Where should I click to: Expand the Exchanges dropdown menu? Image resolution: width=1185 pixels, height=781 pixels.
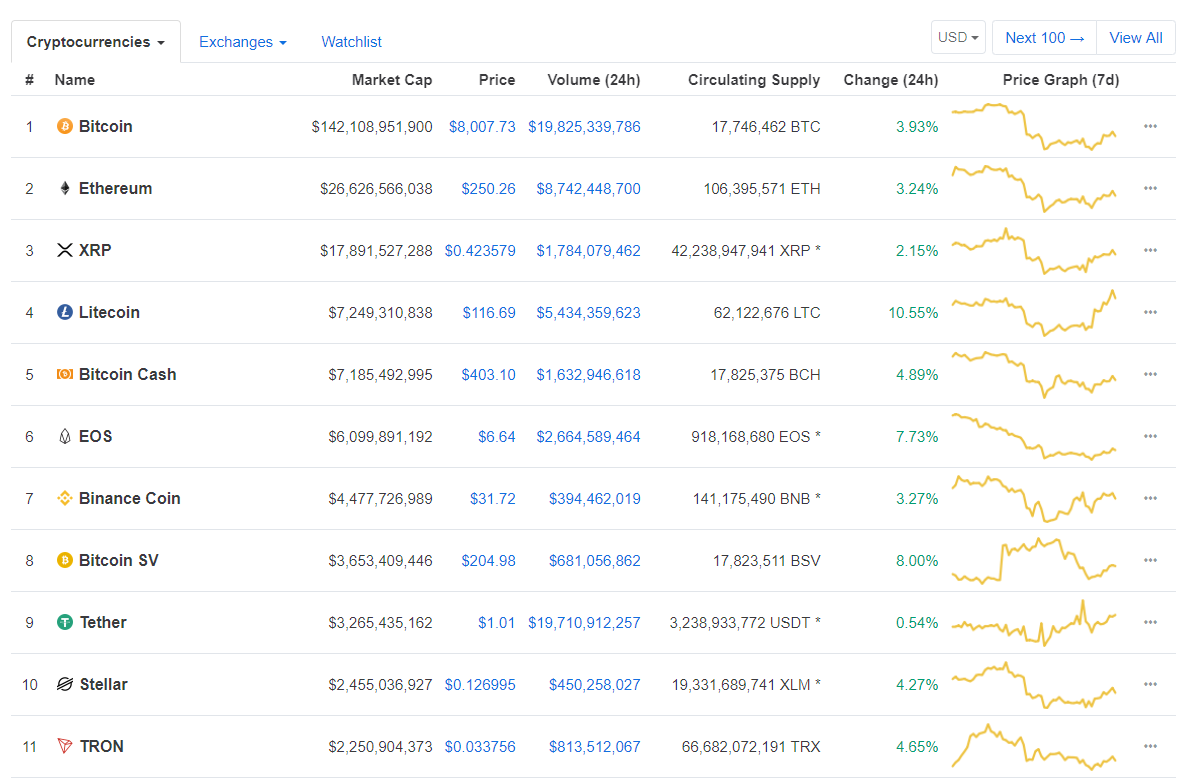[x=243, y=42]
